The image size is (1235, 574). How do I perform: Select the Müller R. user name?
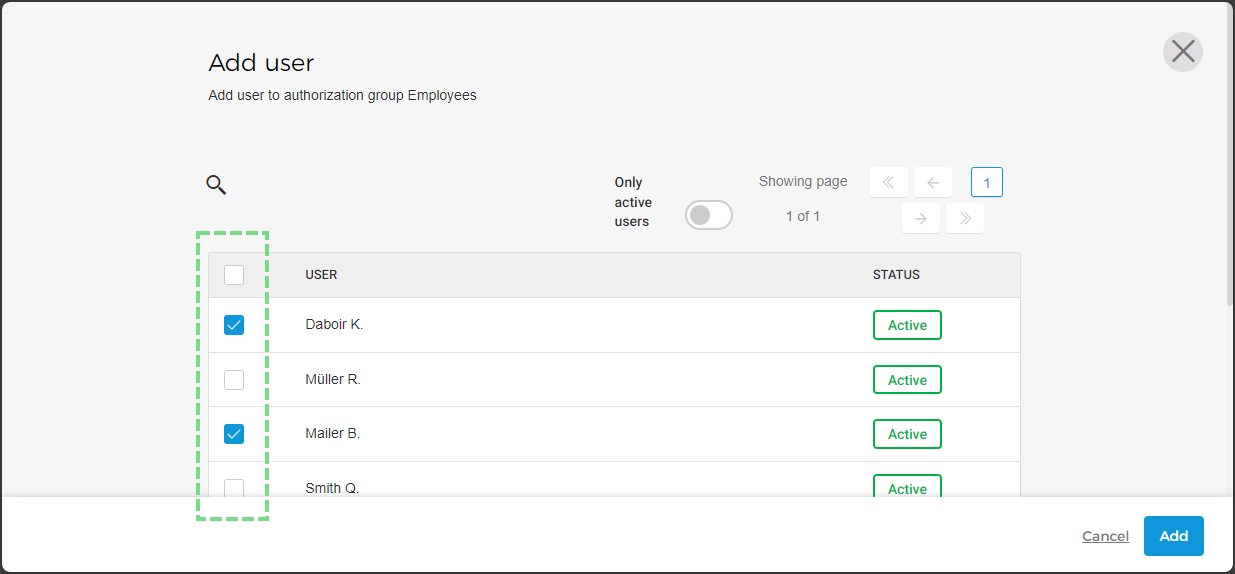333,380
